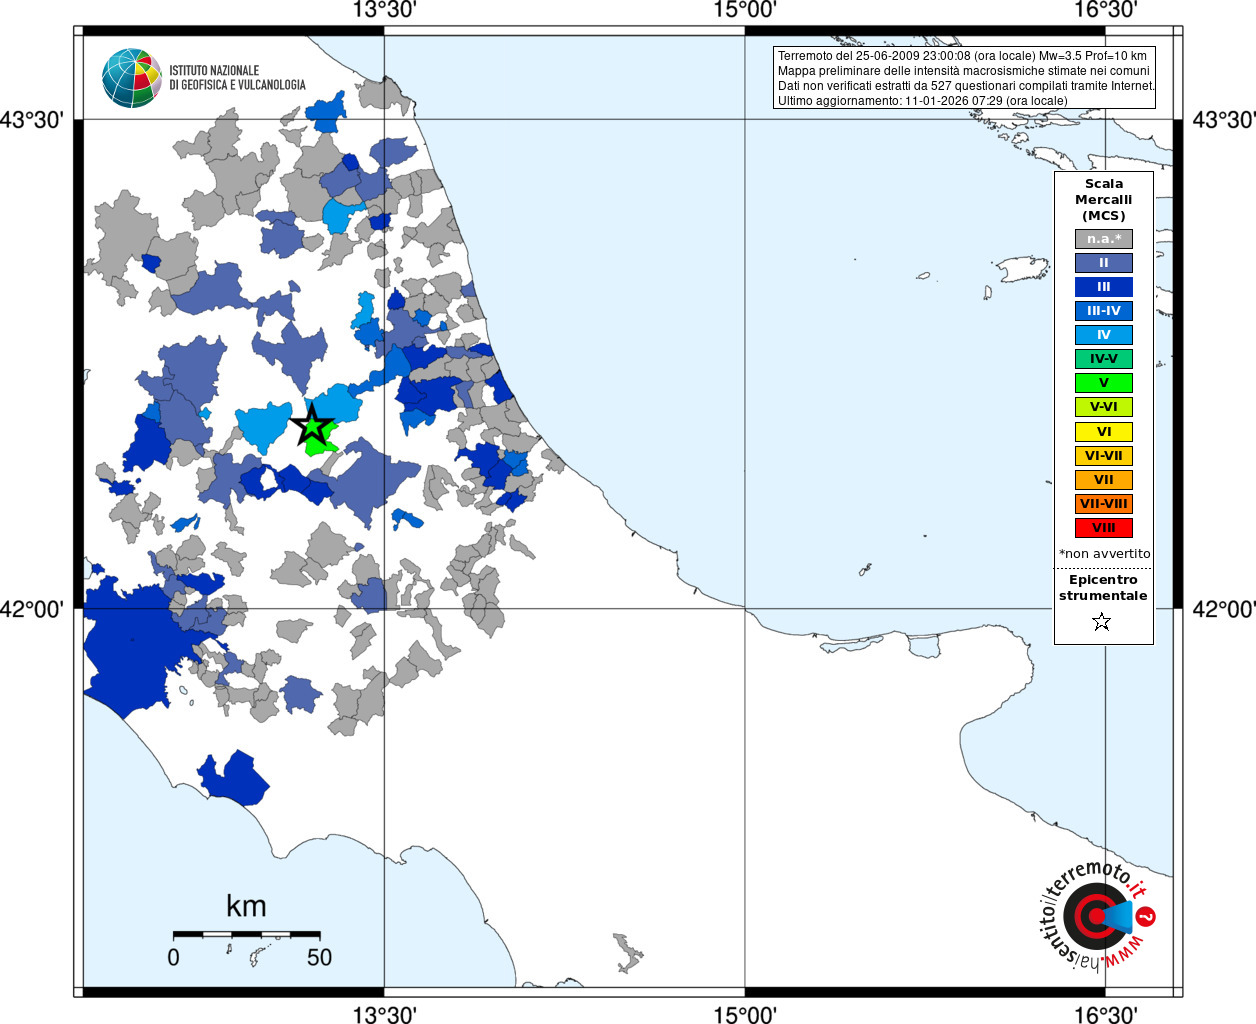Select the II legend swatch
The image size is (1256, 1024).
(1104, 263)
